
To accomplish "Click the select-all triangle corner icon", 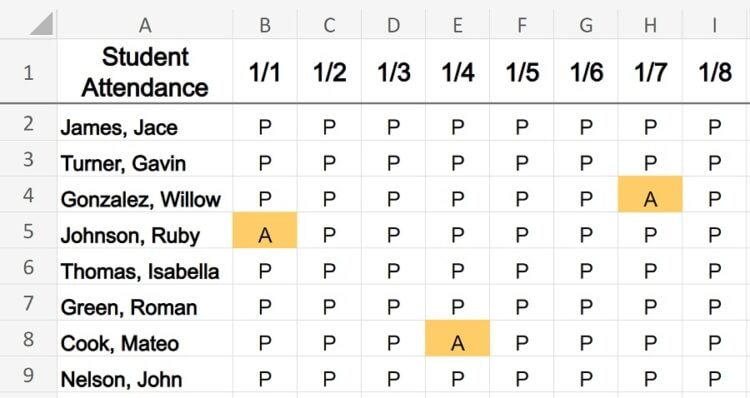I will coord(41,23).
